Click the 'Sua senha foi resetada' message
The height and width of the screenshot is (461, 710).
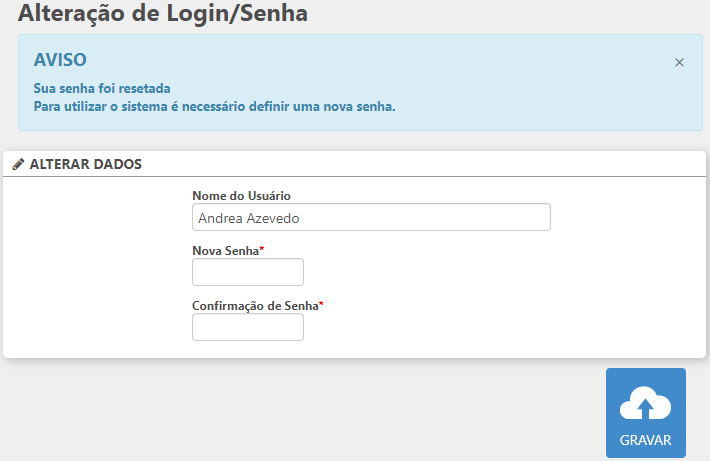tap(102, 88)
